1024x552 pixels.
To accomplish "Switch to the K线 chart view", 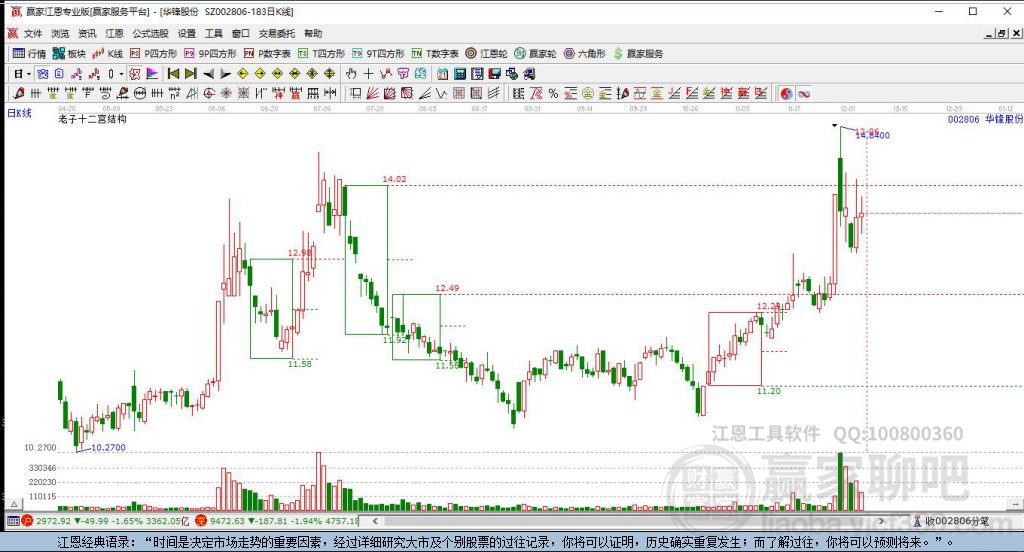I will 107,54.
